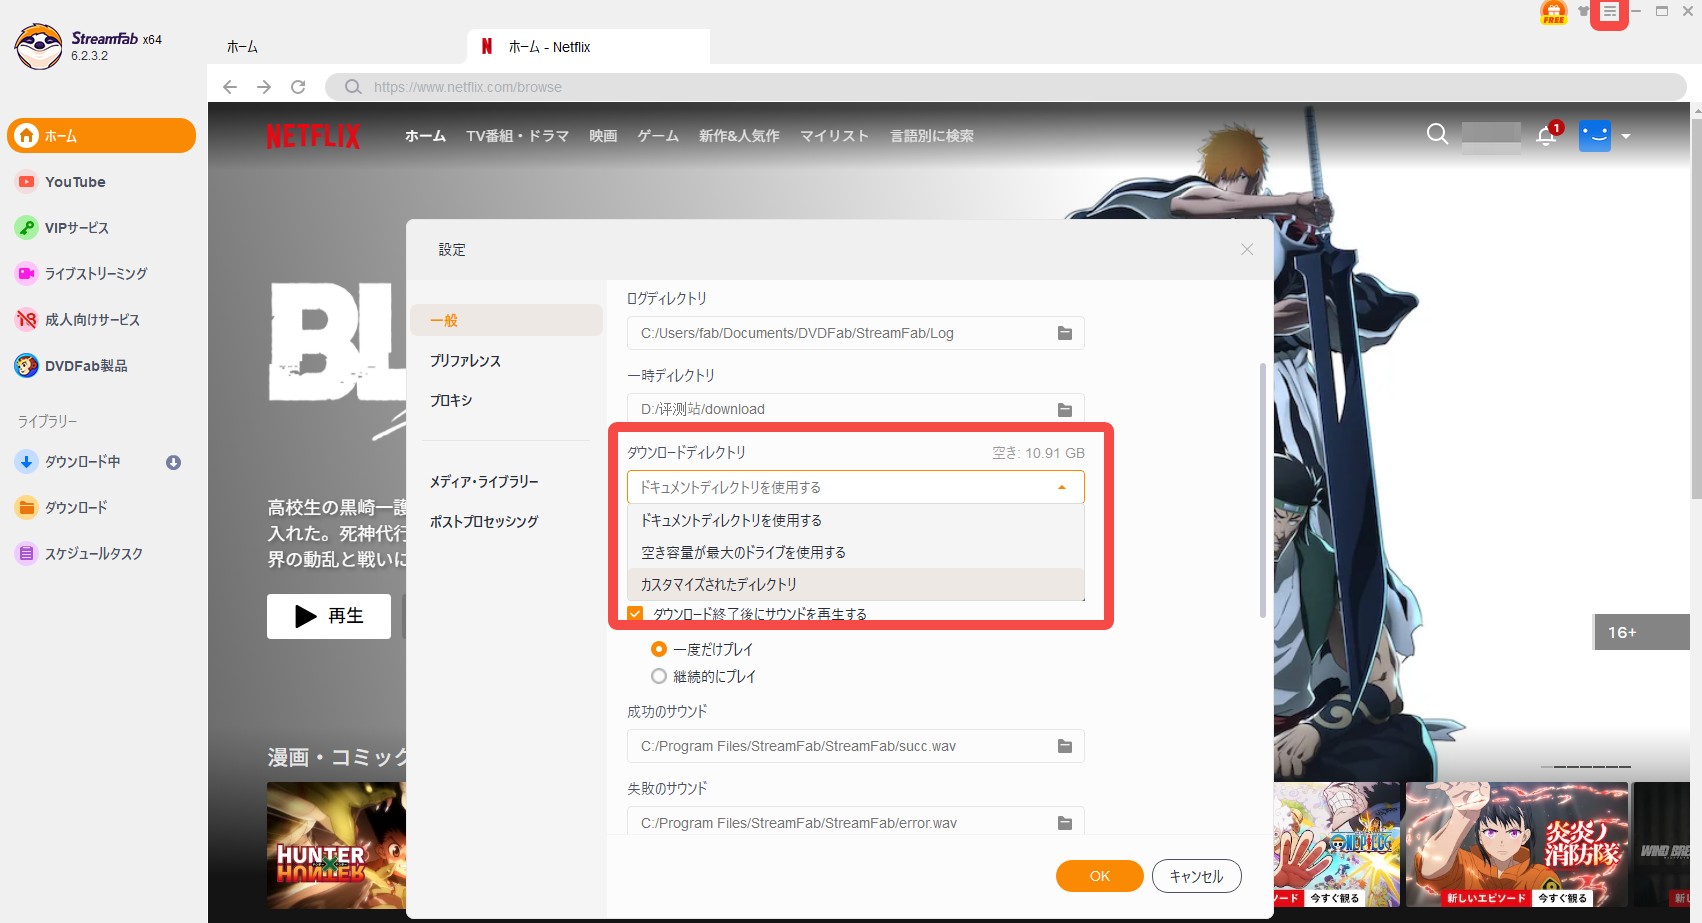Choose 空き容量が最大のドライブを使用する option
This screenshot has height=923, width=1702.
tap(855, 552)
